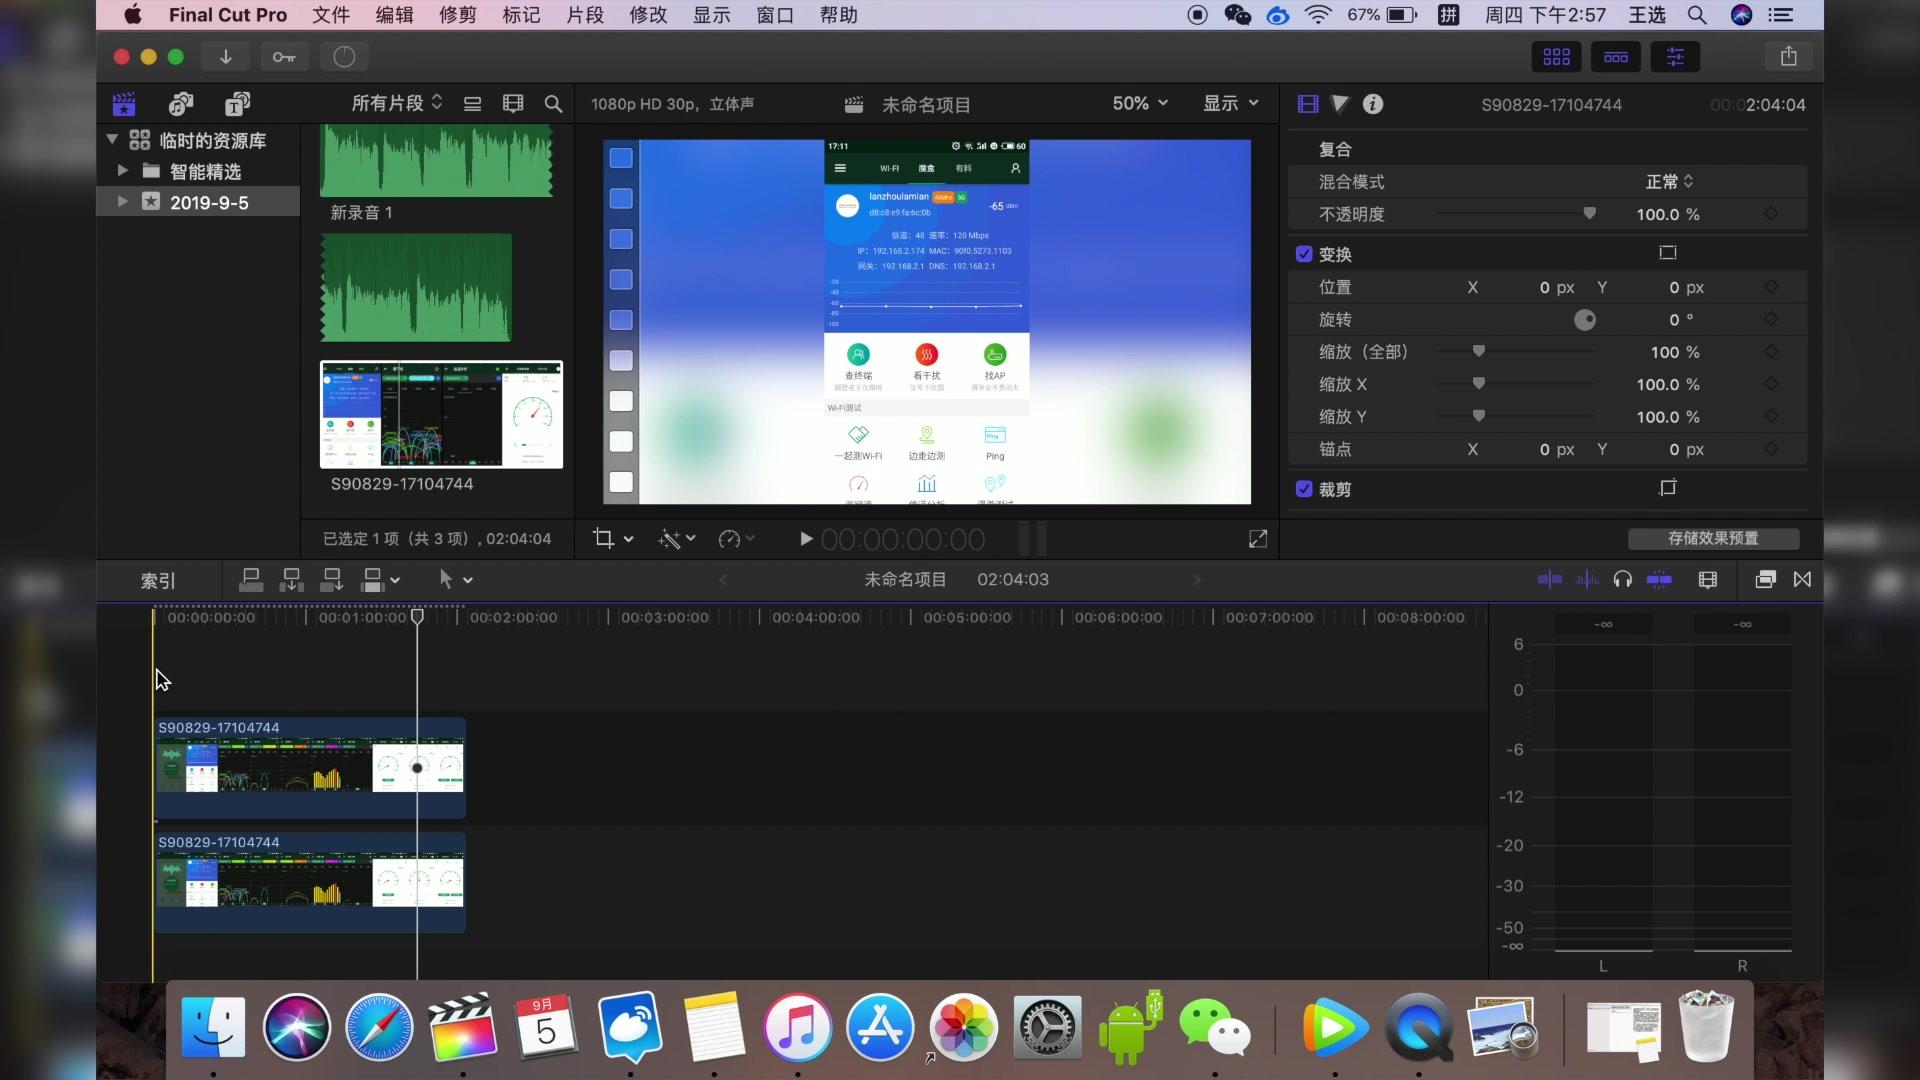Open the enhancement magic wand dropdown

pos(676,539)
